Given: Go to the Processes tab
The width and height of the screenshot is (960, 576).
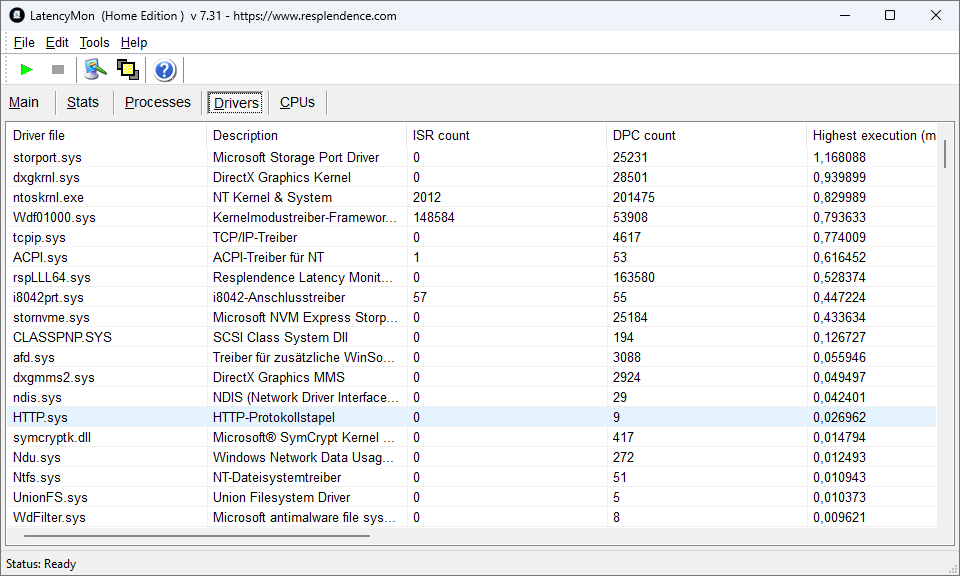Looking at the screenshot, I should [157, 102].
